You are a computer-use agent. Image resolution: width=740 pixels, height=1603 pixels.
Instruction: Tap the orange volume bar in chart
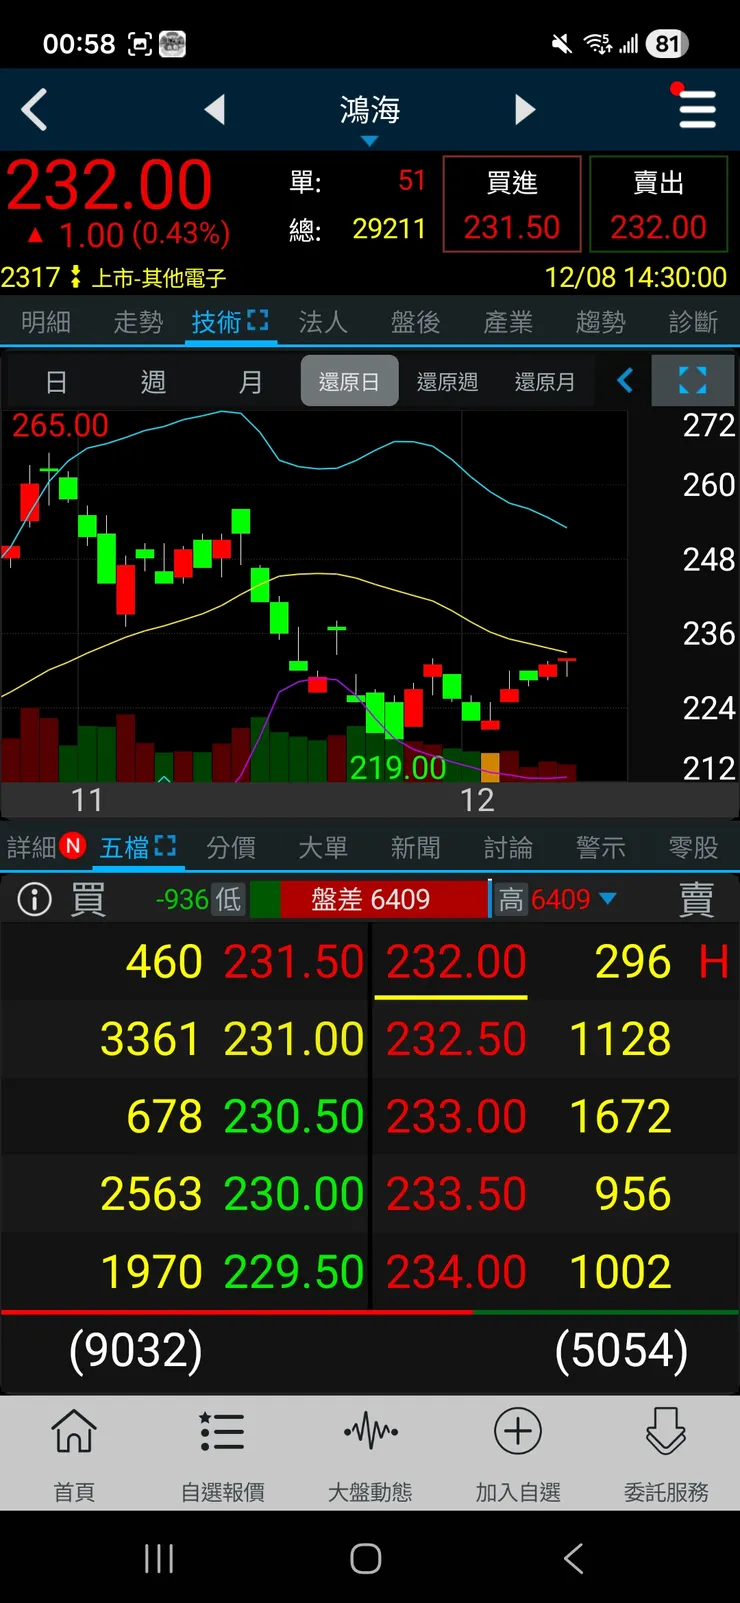pos(490,766)
